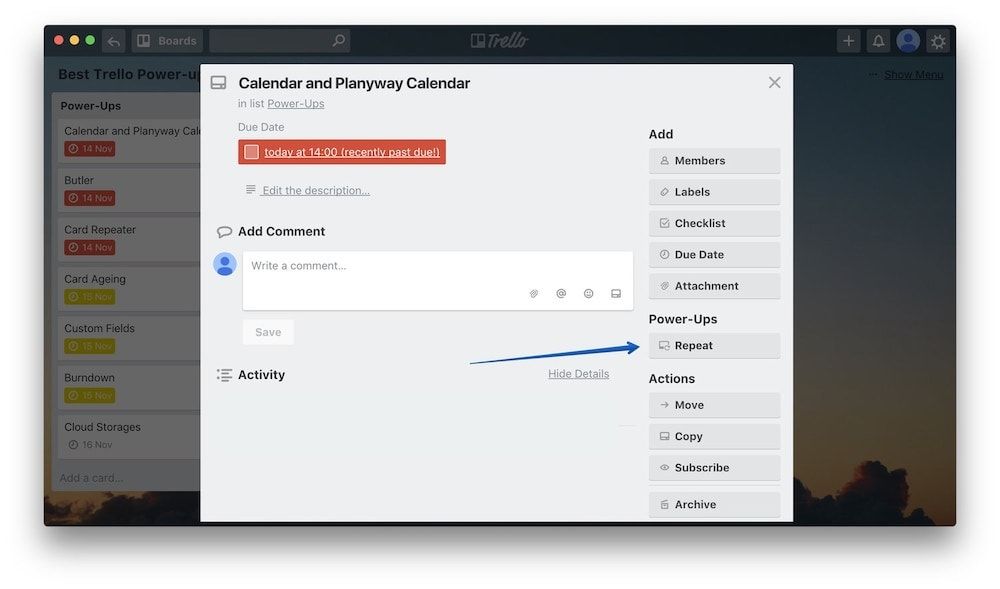Click Edit the description link

point(315,190)
